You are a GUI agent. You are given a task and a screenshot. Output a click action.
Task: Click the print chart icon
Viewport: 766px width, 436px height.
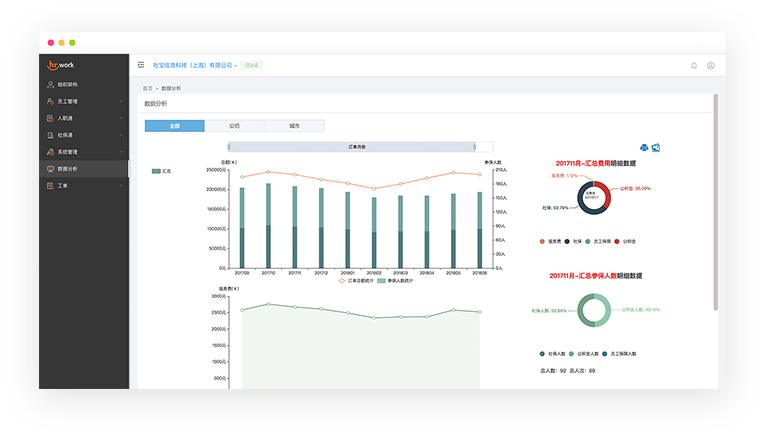click(643, 148)
